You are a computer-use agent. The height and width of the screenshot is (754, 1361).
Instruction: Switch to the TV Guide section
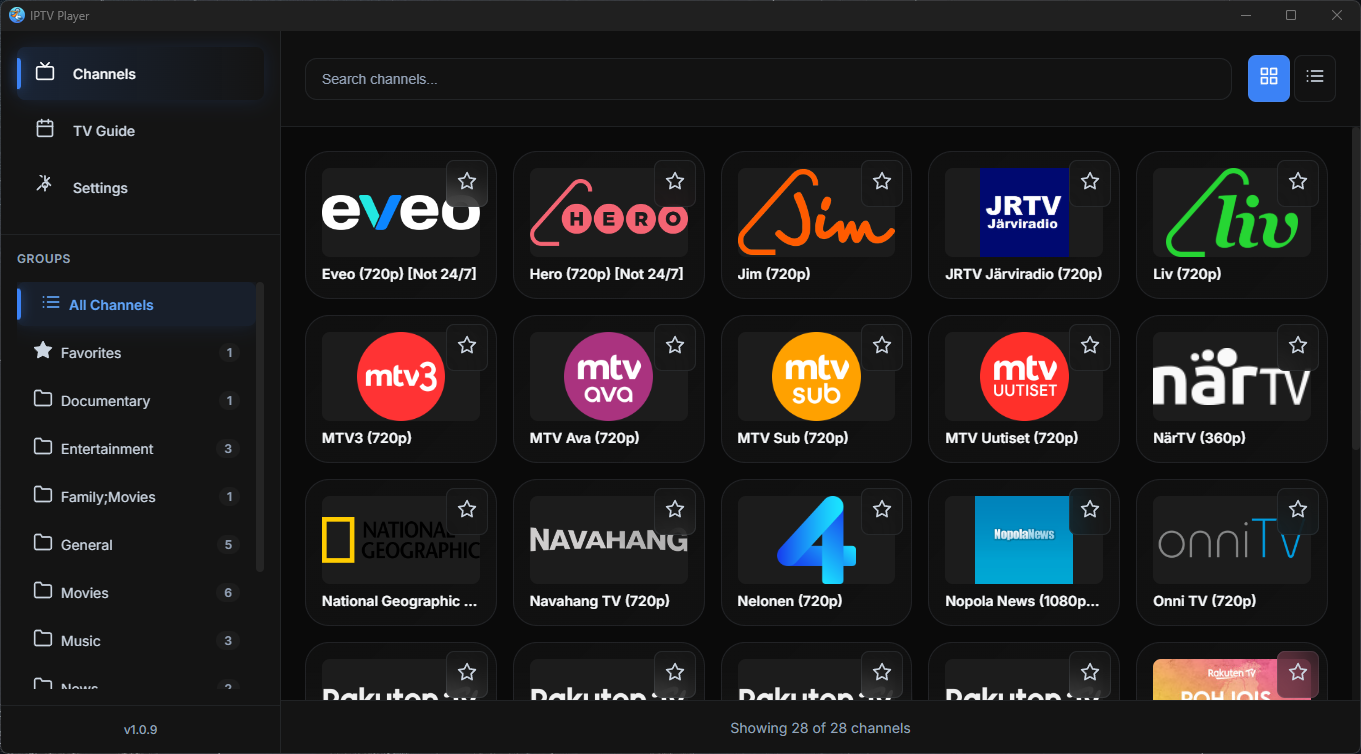coord(102,130)
